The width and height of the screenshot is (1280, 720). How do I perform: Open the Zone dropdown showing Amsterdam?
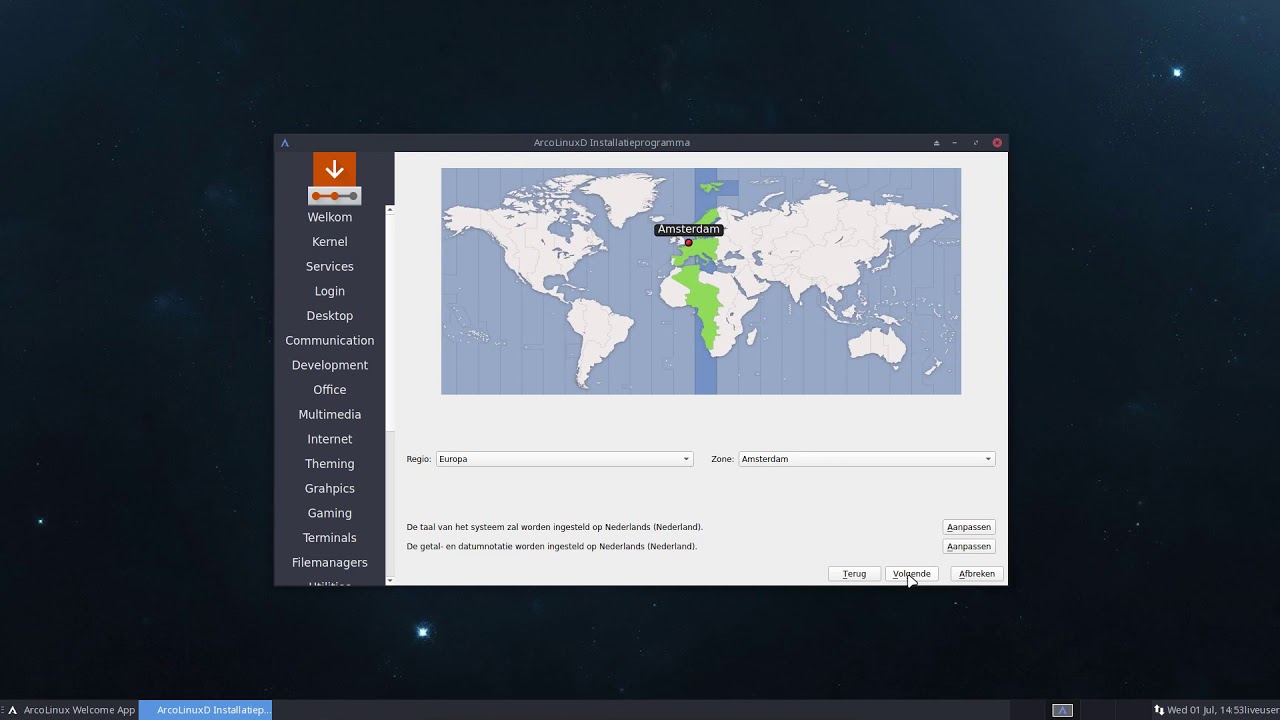(x=866, y=459)
